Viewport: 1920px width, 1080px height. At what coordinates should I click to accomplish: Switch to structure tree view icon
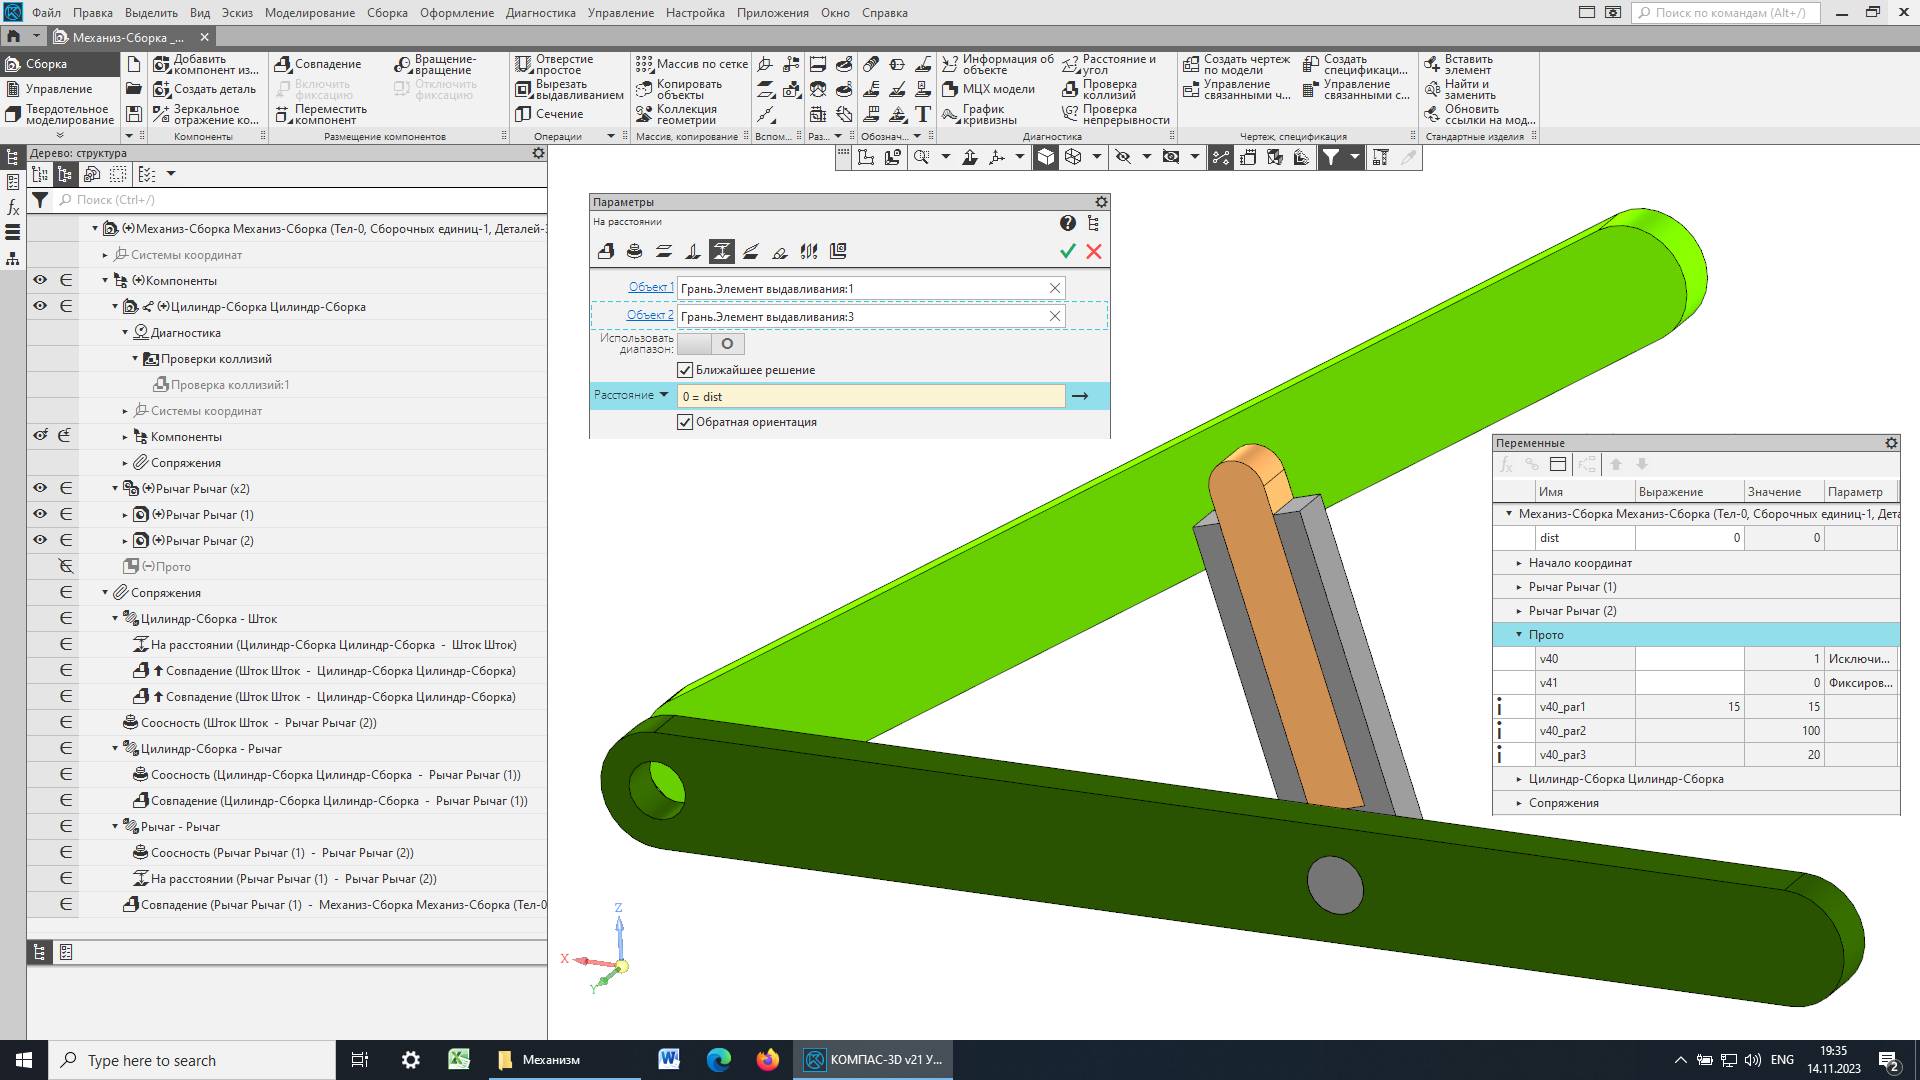(65, 174)
